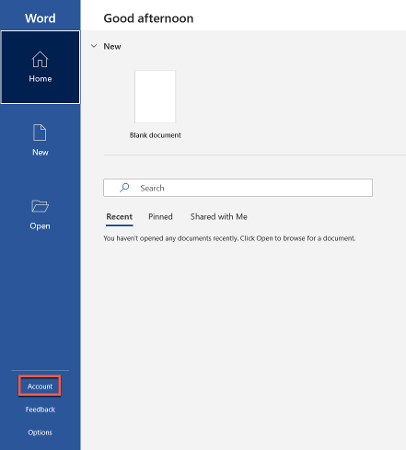The width and height of the screenshot is (406, 450).
Task: Collapse the New section chevron
Action: (x=94, y=46)
